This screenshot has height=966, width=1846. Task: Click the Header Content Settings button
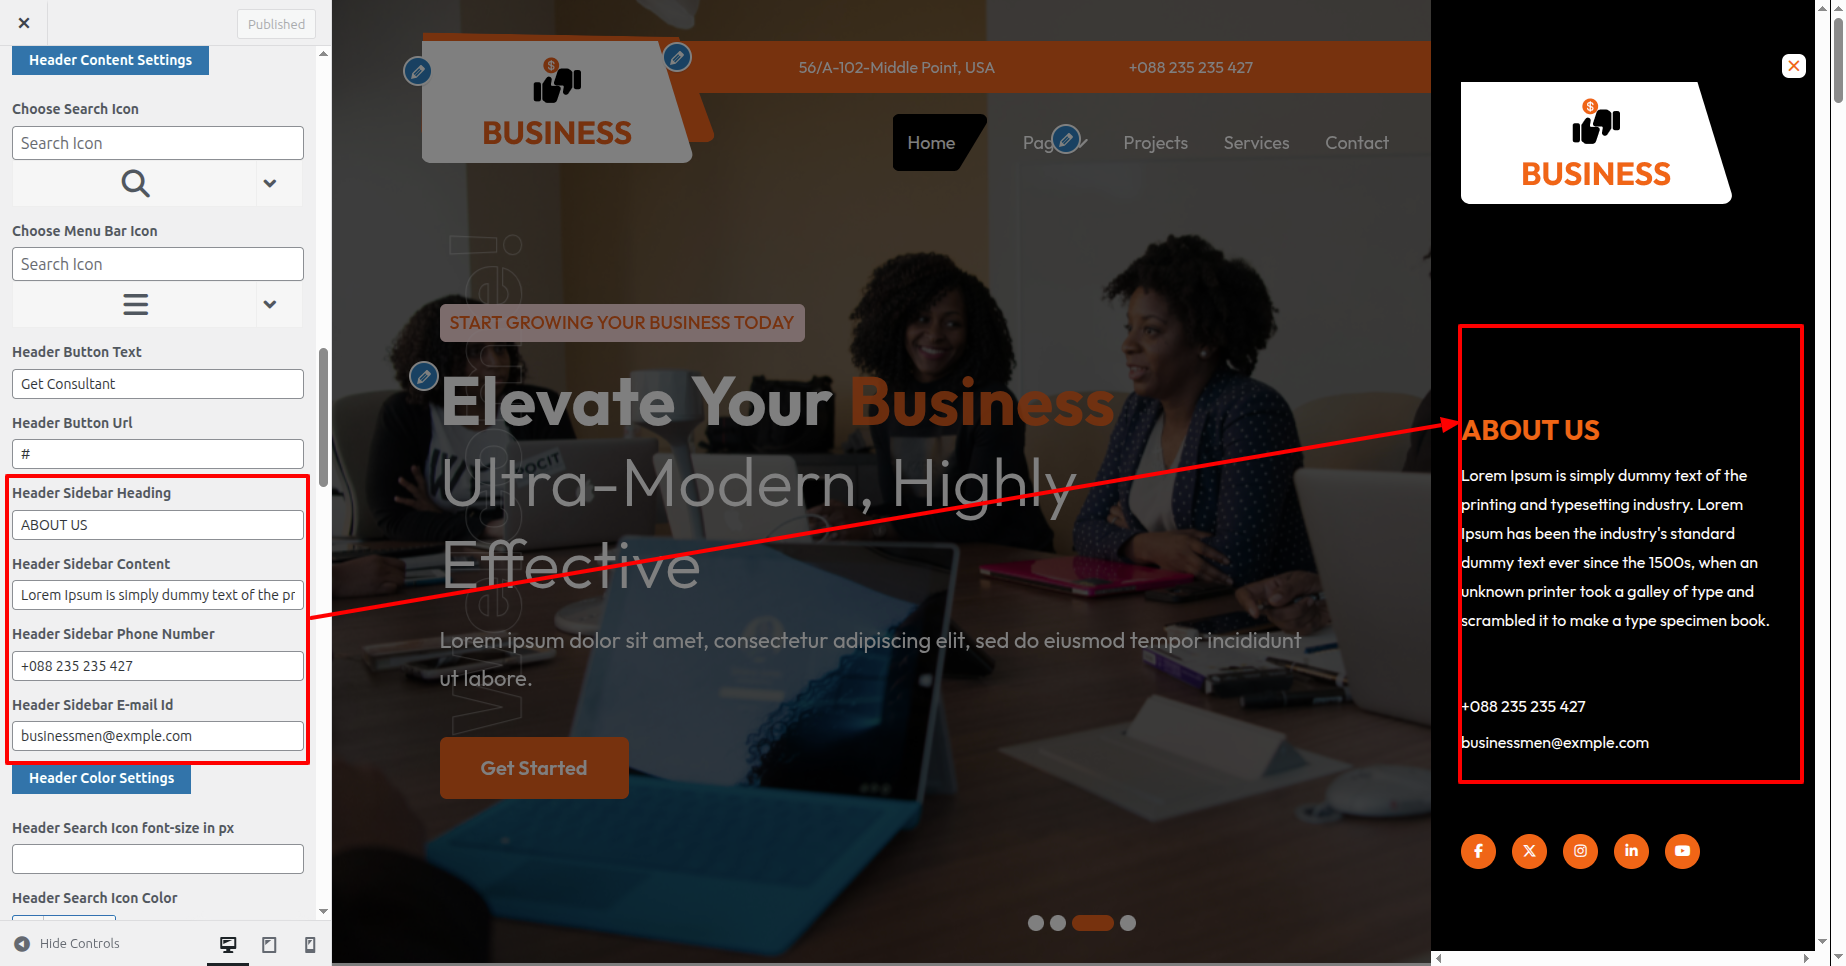(x=110, y=60)
